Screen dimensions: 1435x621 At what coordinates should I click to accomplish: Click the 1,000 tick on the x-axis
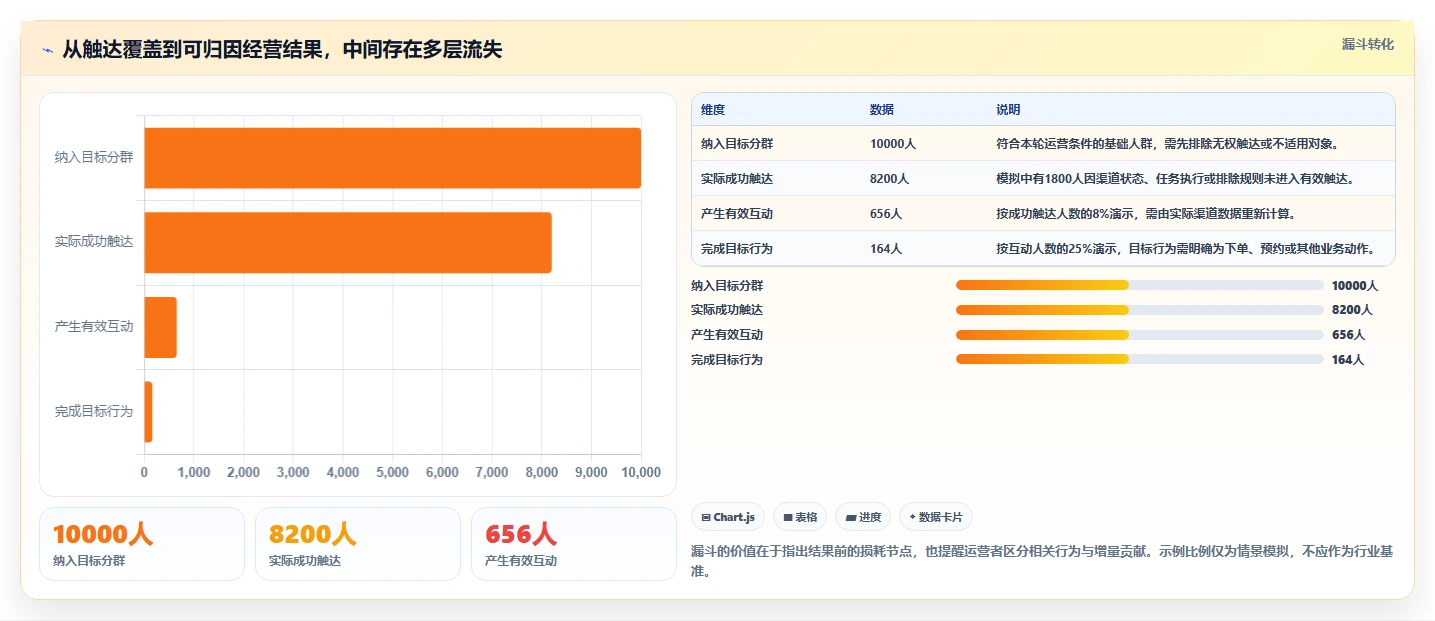[x=194, y=473]
